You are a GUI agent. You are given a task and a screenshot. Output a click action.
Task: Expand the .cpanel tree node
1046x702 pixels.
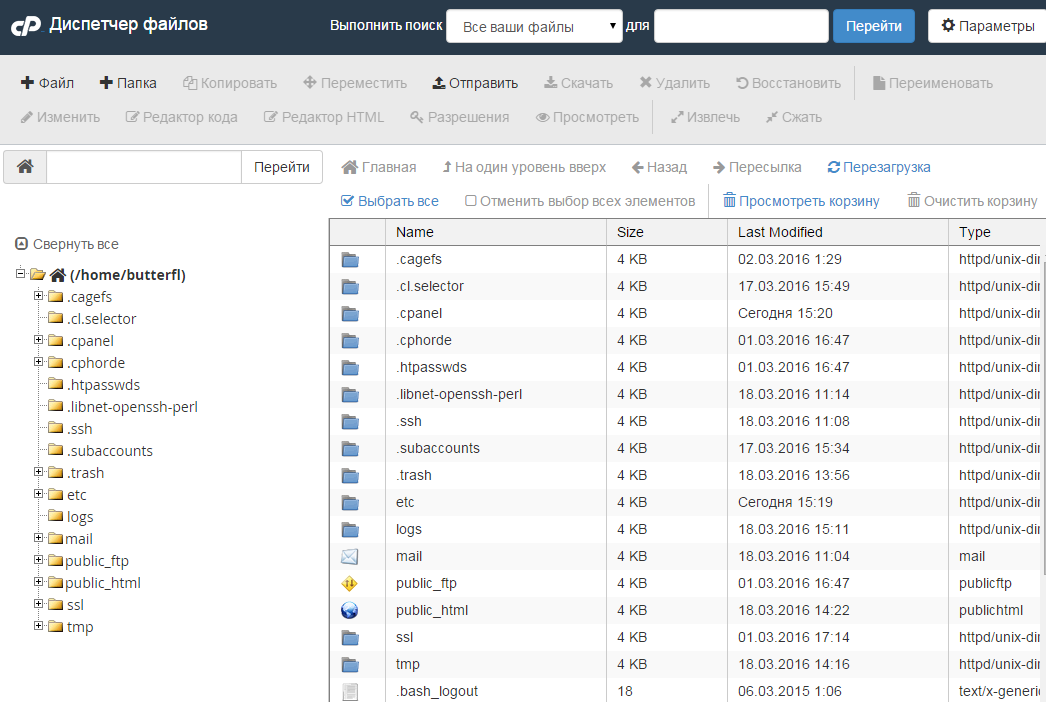point(39,340)
